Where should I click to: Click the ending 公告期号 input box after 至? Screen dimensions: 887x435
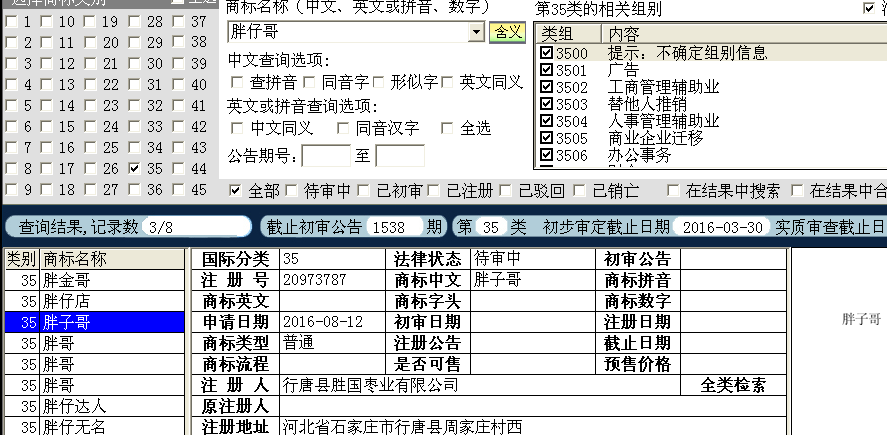click(x=400, y=156)
